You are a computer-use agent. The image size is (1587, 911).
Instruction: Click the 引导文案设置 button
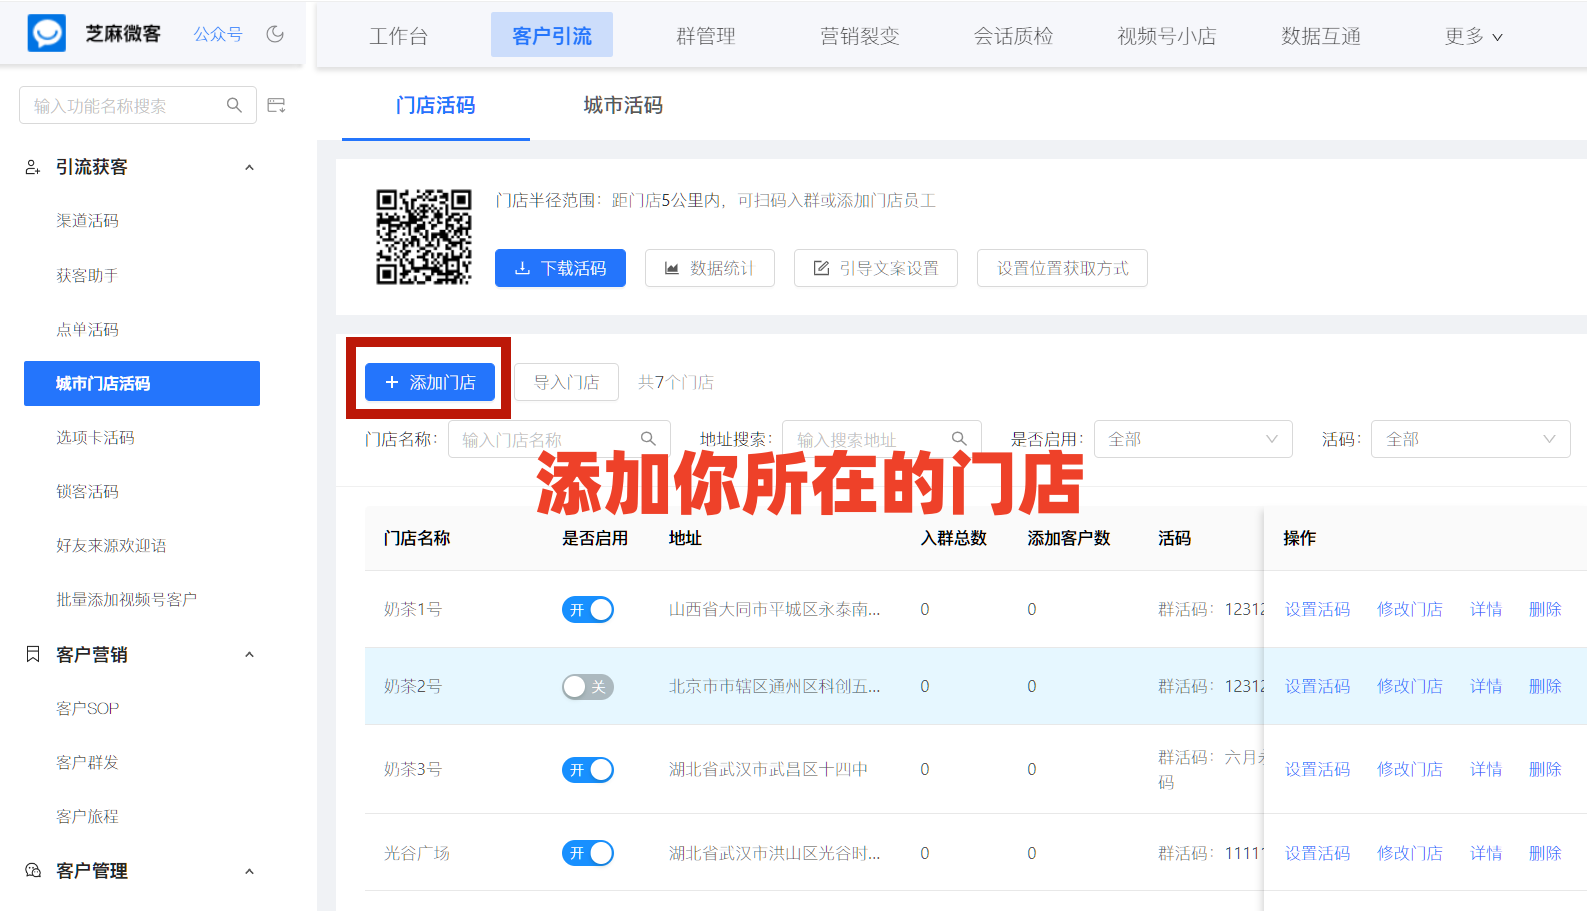(876, 268)
